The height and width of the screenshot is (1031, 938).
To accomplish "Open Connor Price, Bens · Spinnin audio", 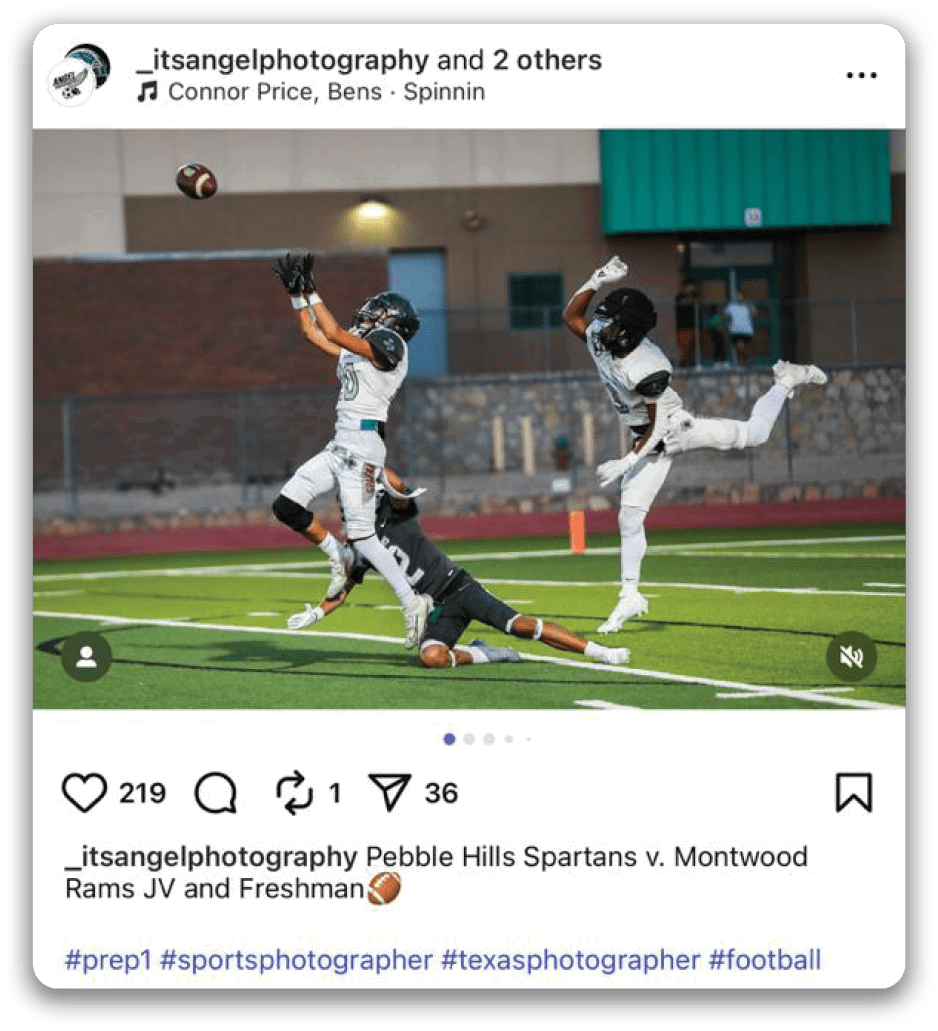I will [327, 91].
